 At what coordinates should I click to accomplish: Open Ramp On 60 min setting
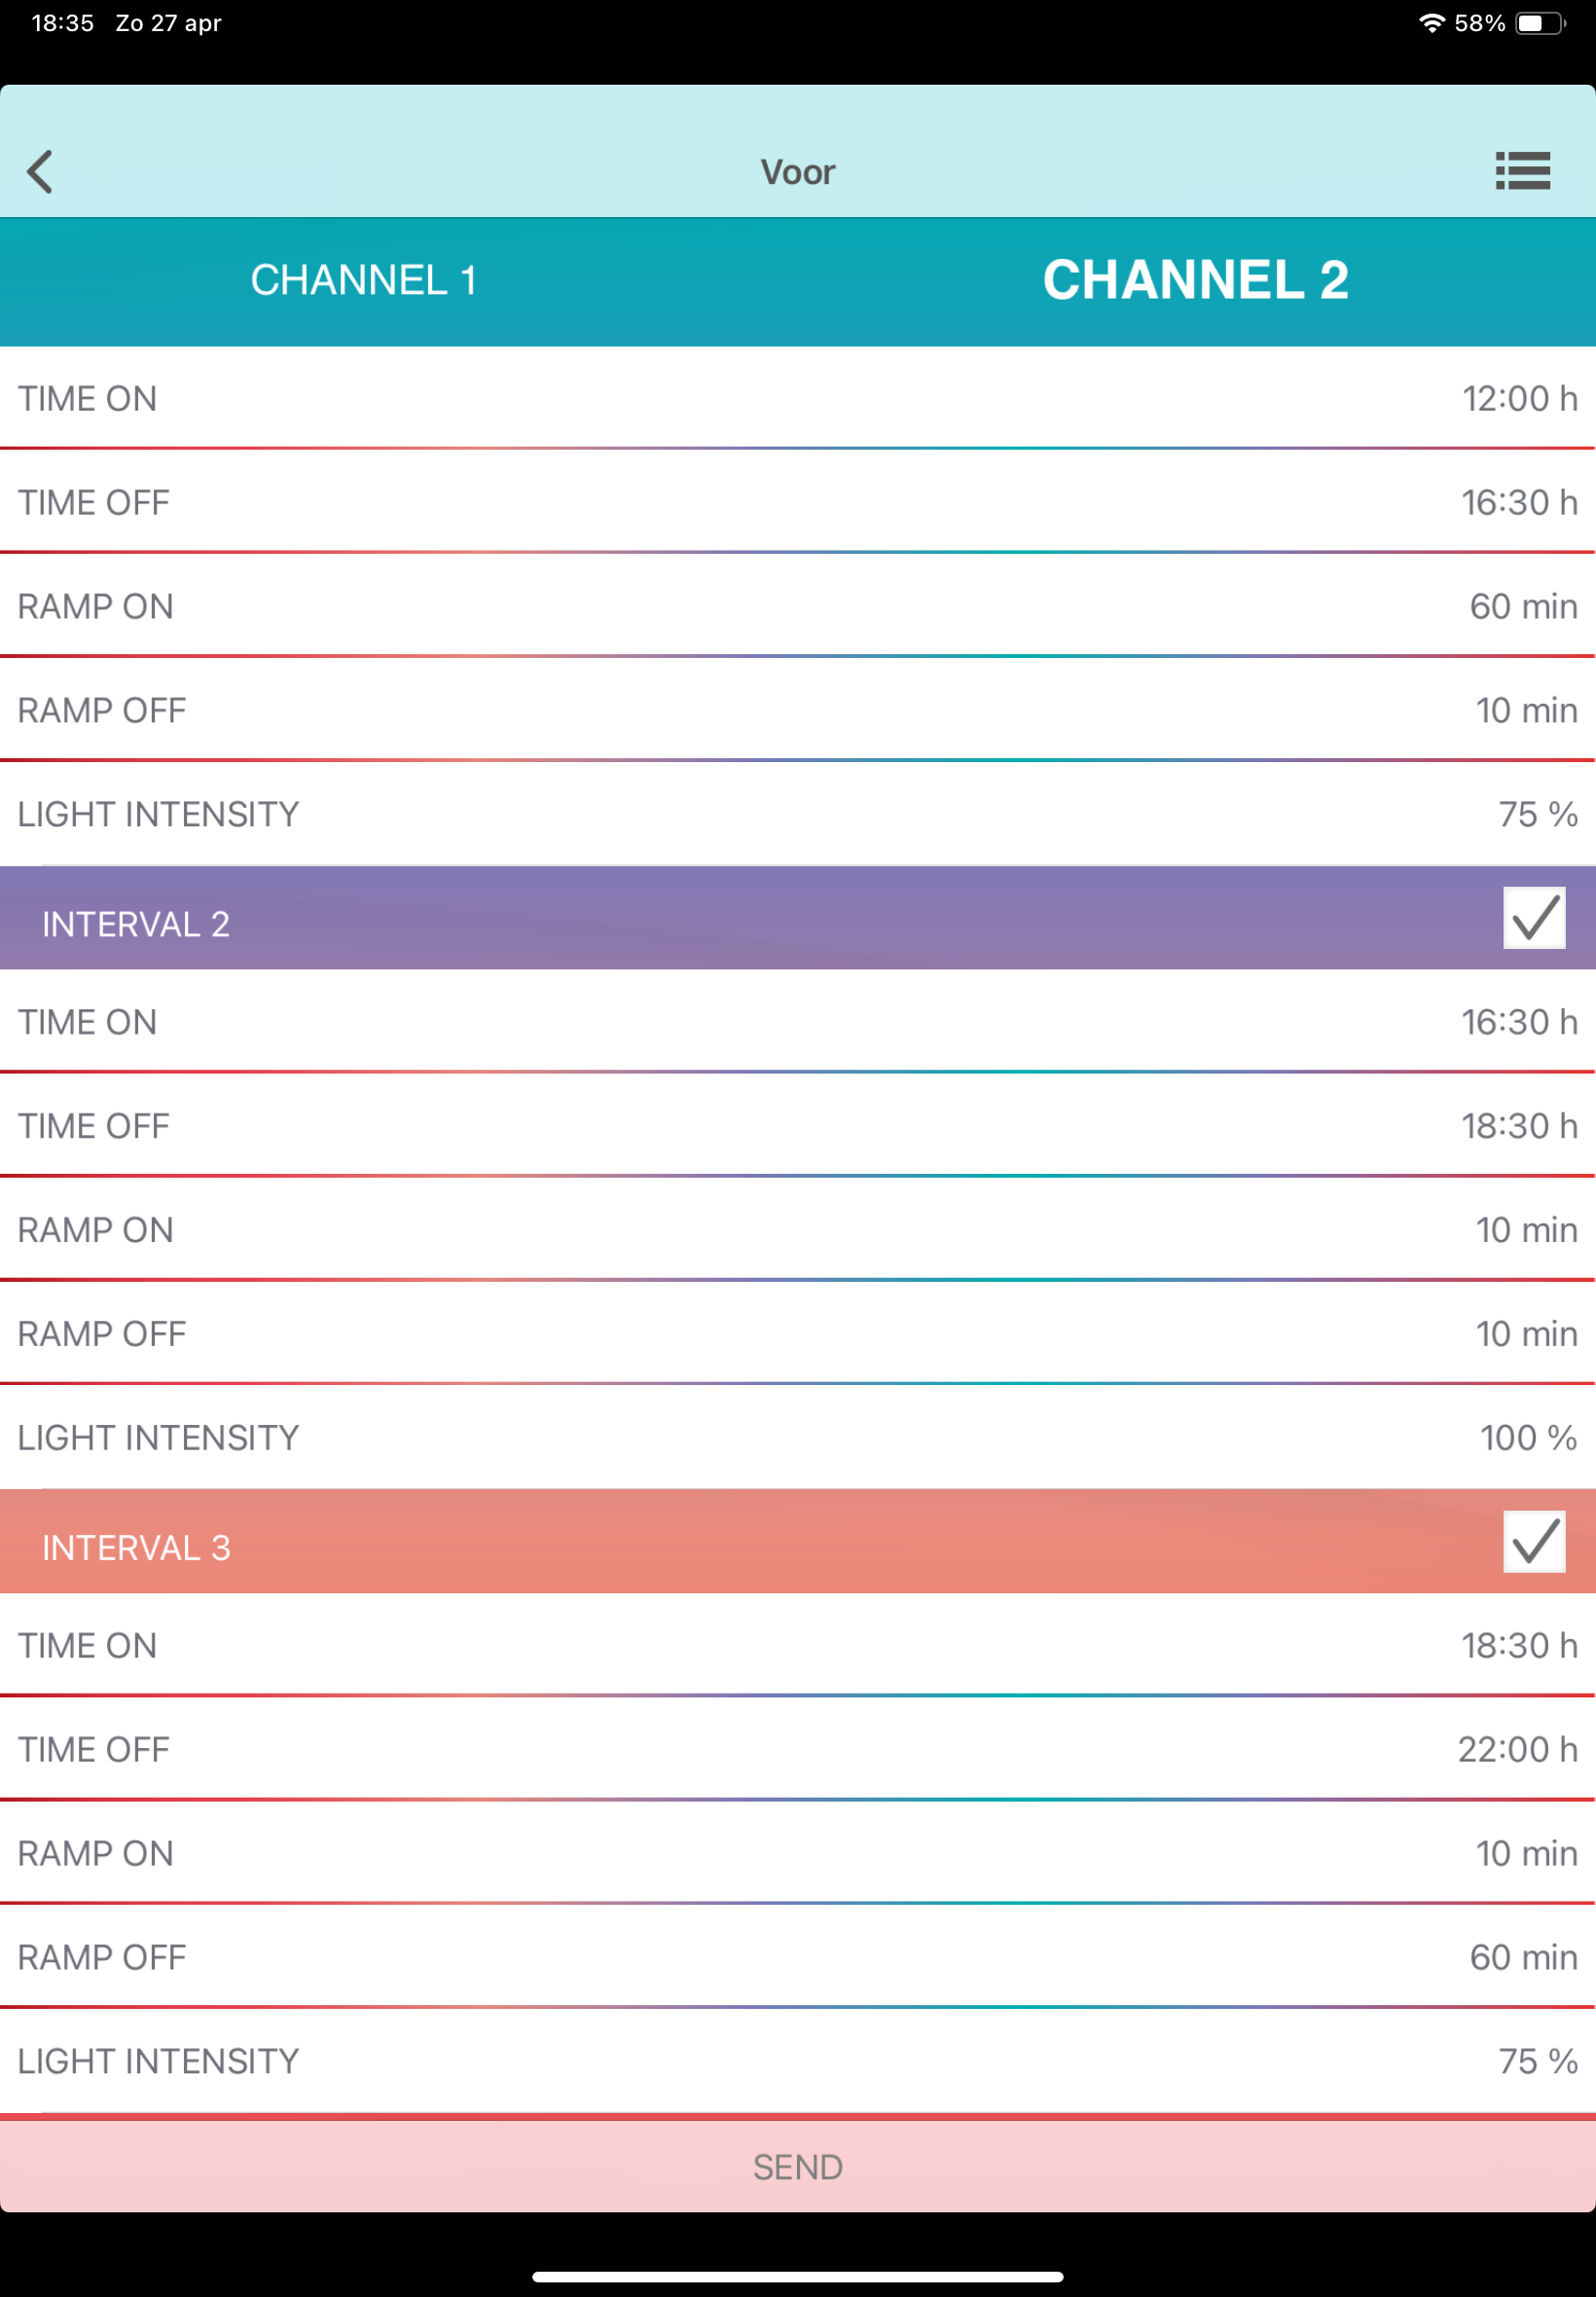click(798, 607)
